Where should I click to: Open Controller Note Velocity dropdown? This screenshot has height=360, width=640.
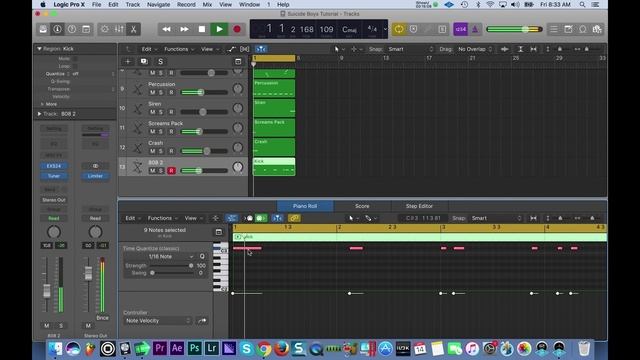point(158,321)
